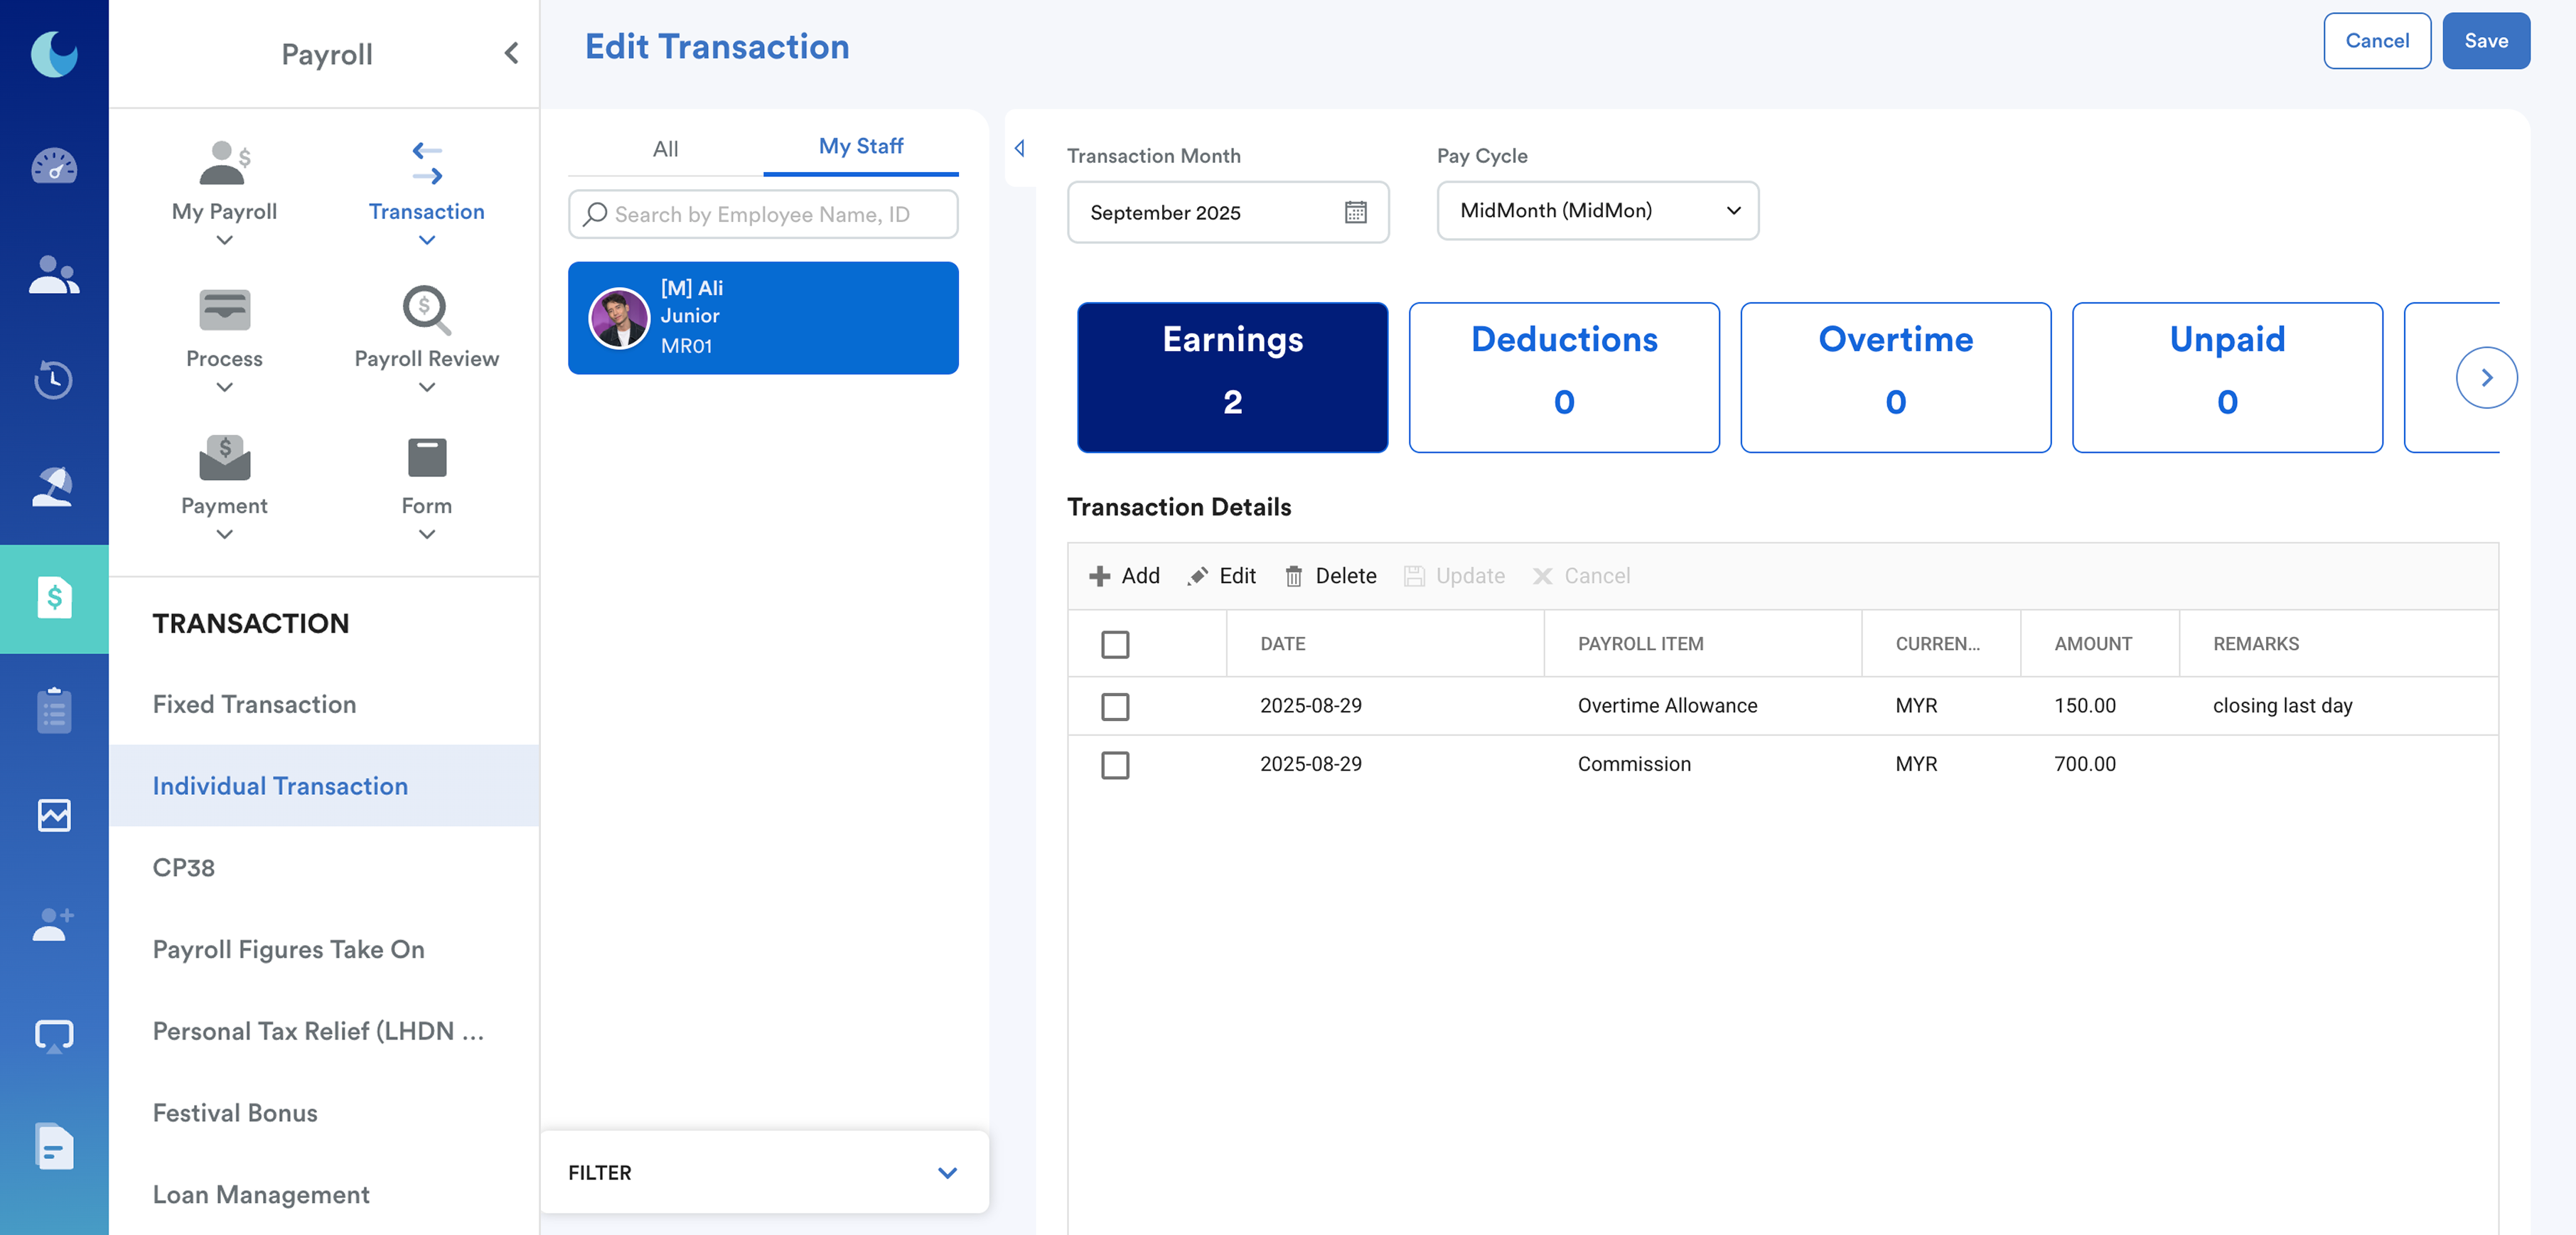Screen dimensions: 2576x1235
Task: Click the calendar icon in the Transaction Month field
Action: [x=1355, y=212]
